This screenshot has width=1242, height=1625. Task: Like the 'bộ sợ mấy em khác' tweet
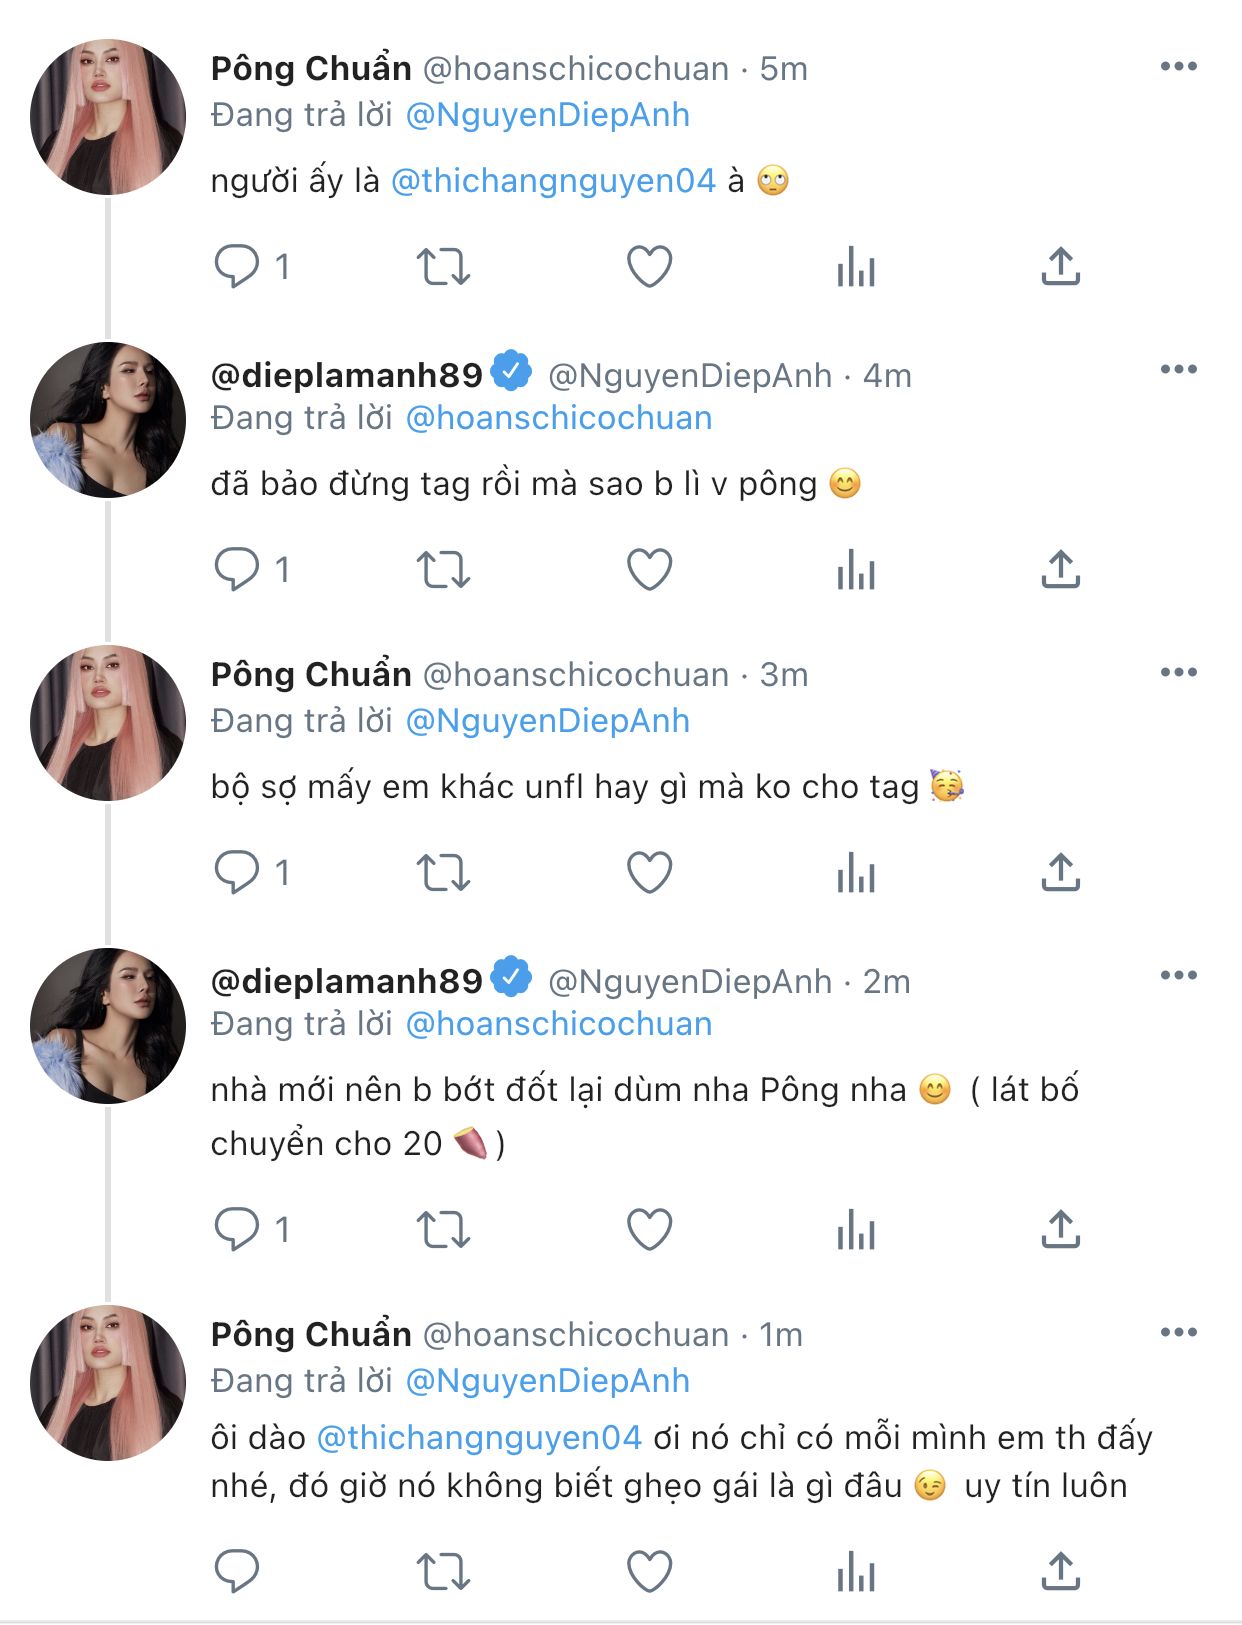649,873
